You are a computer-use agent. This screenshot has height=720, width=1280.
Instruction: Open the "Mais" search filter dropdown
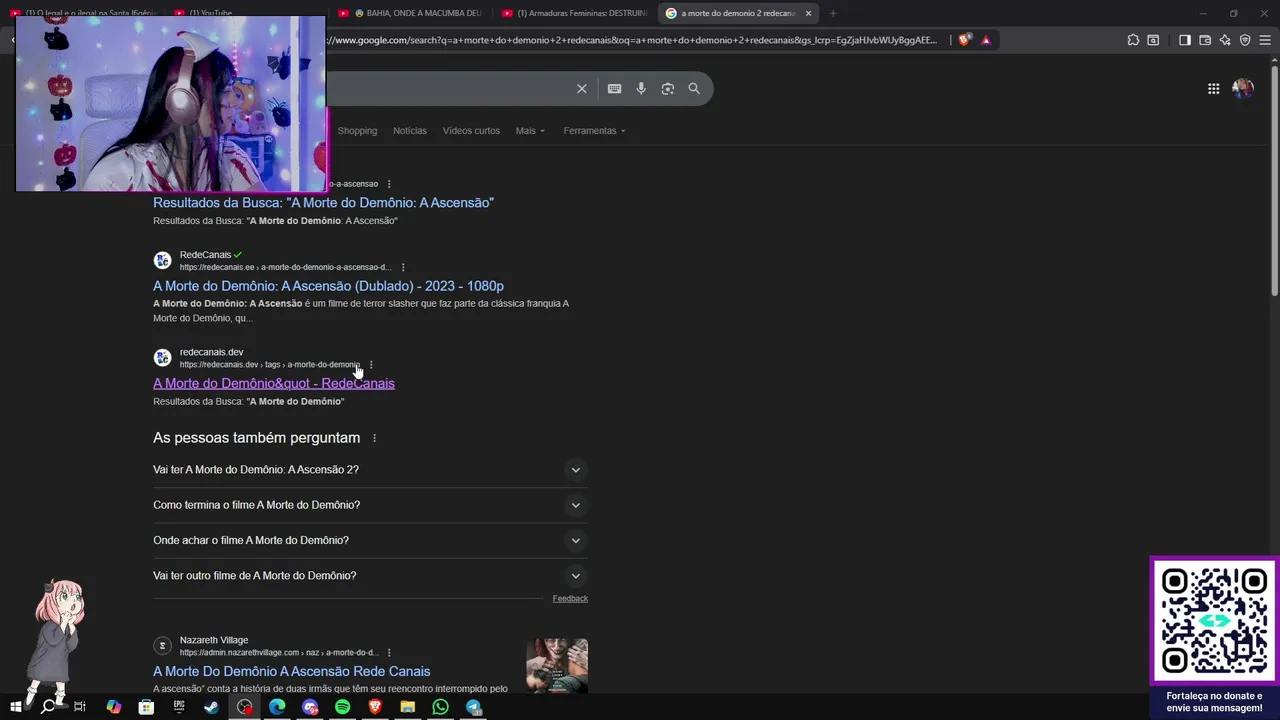[x=530, y=131]
